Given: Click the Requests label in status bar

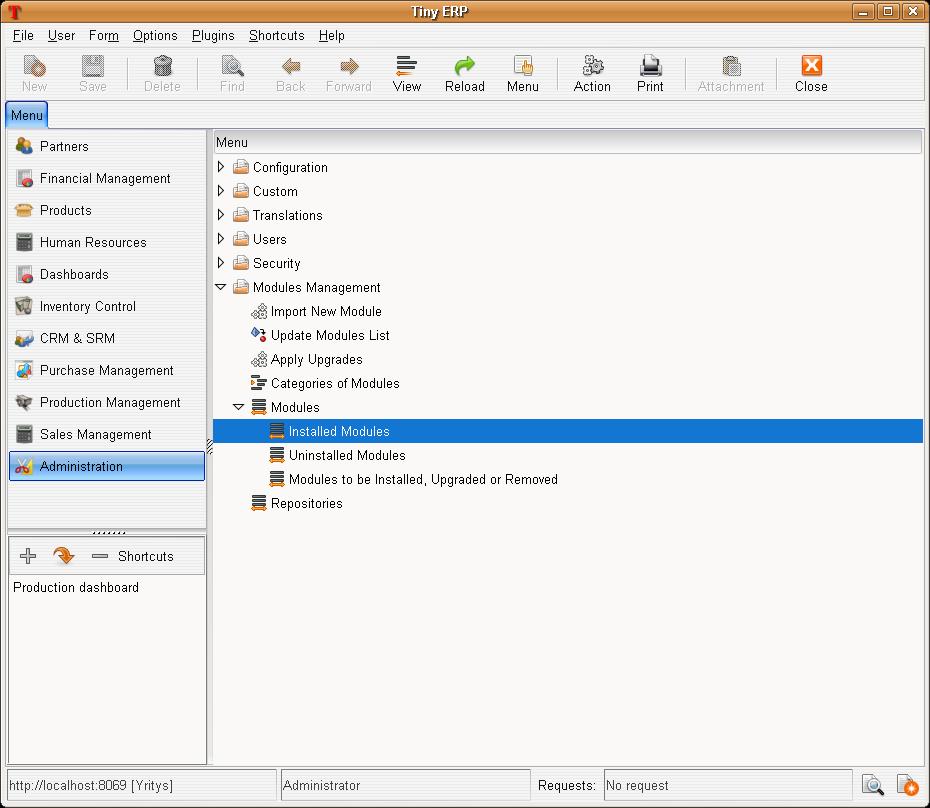Looking at the screenshot, I should click(566, 785).
